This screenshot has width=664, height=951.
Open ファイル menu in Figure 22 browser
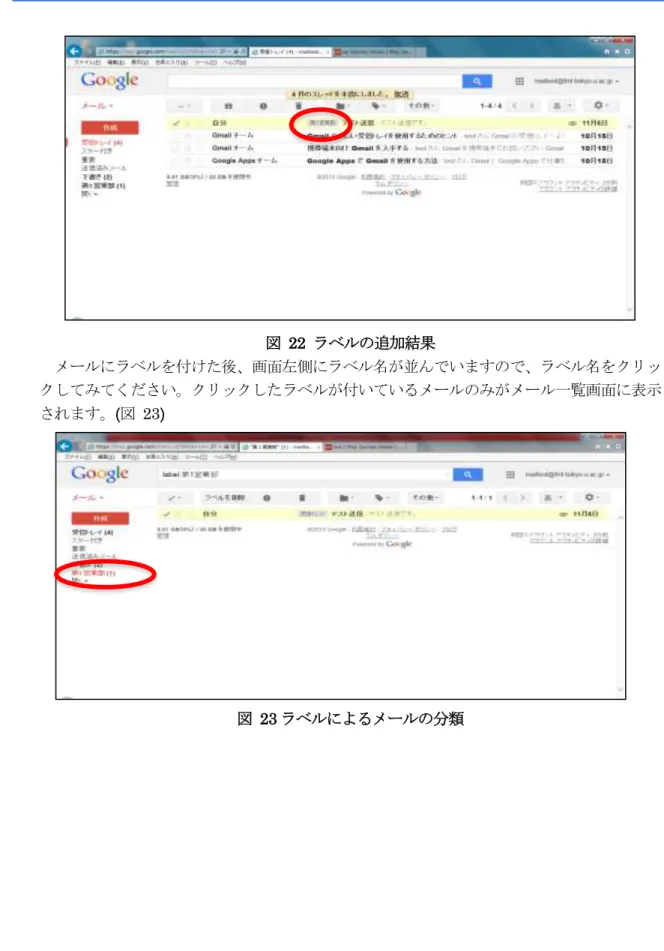pyautogui.click(x=87, y=62)
